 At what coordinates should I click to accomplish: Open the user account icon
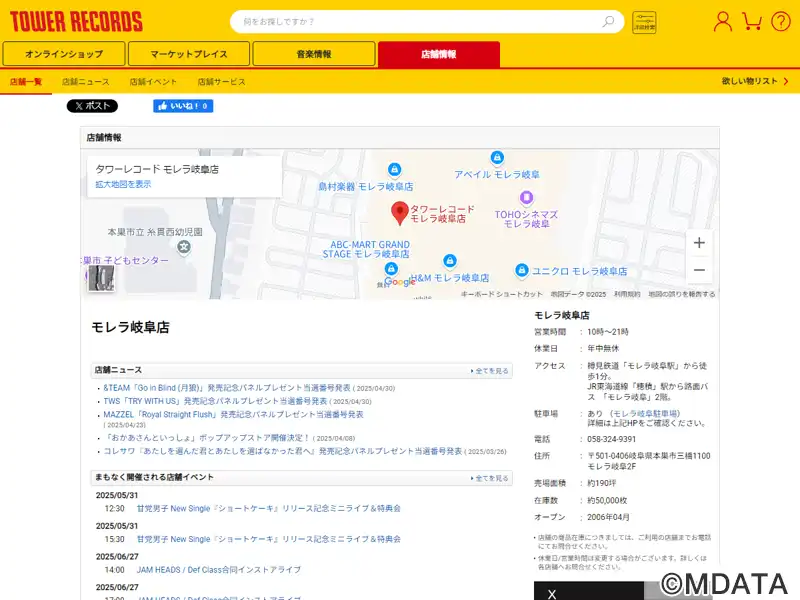coord(722,21)
